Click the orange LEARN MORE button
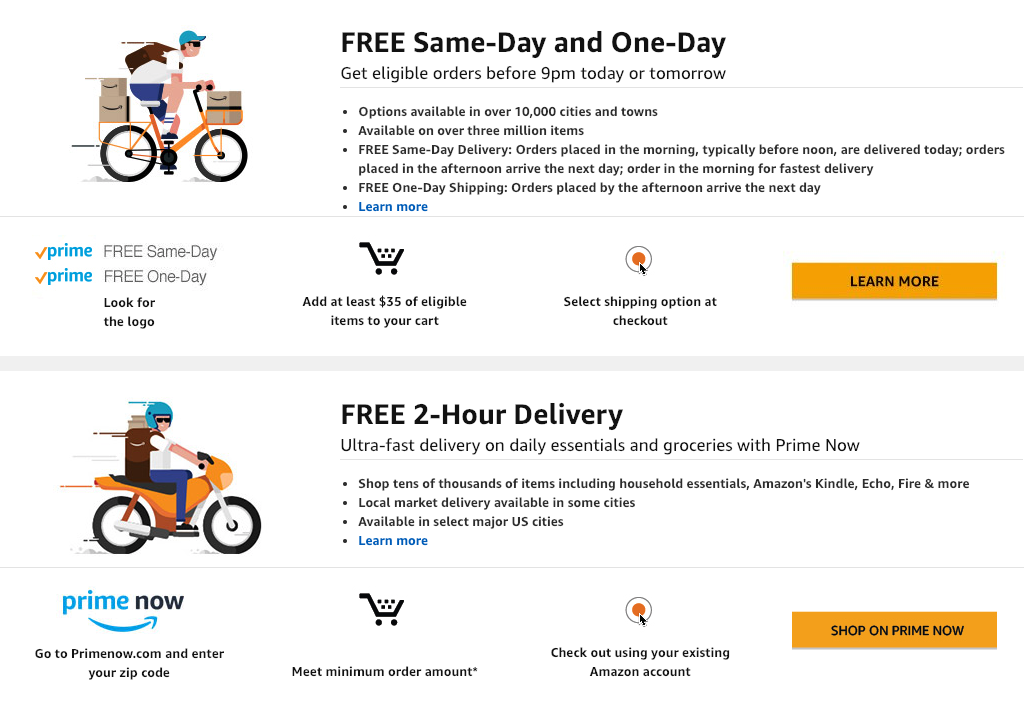The height and width of the screenshot is (702, 1025). click(894, 281)
